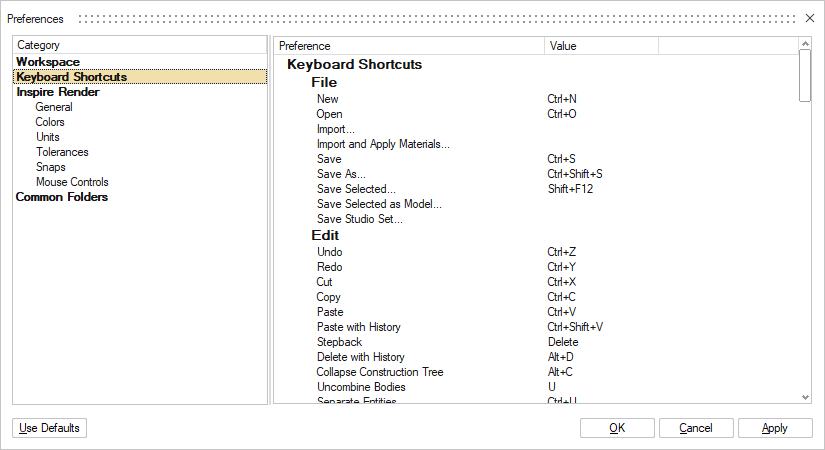Screen dimensions: 825x450
Task: Select the Workspace category
Action: pos(47,62)
